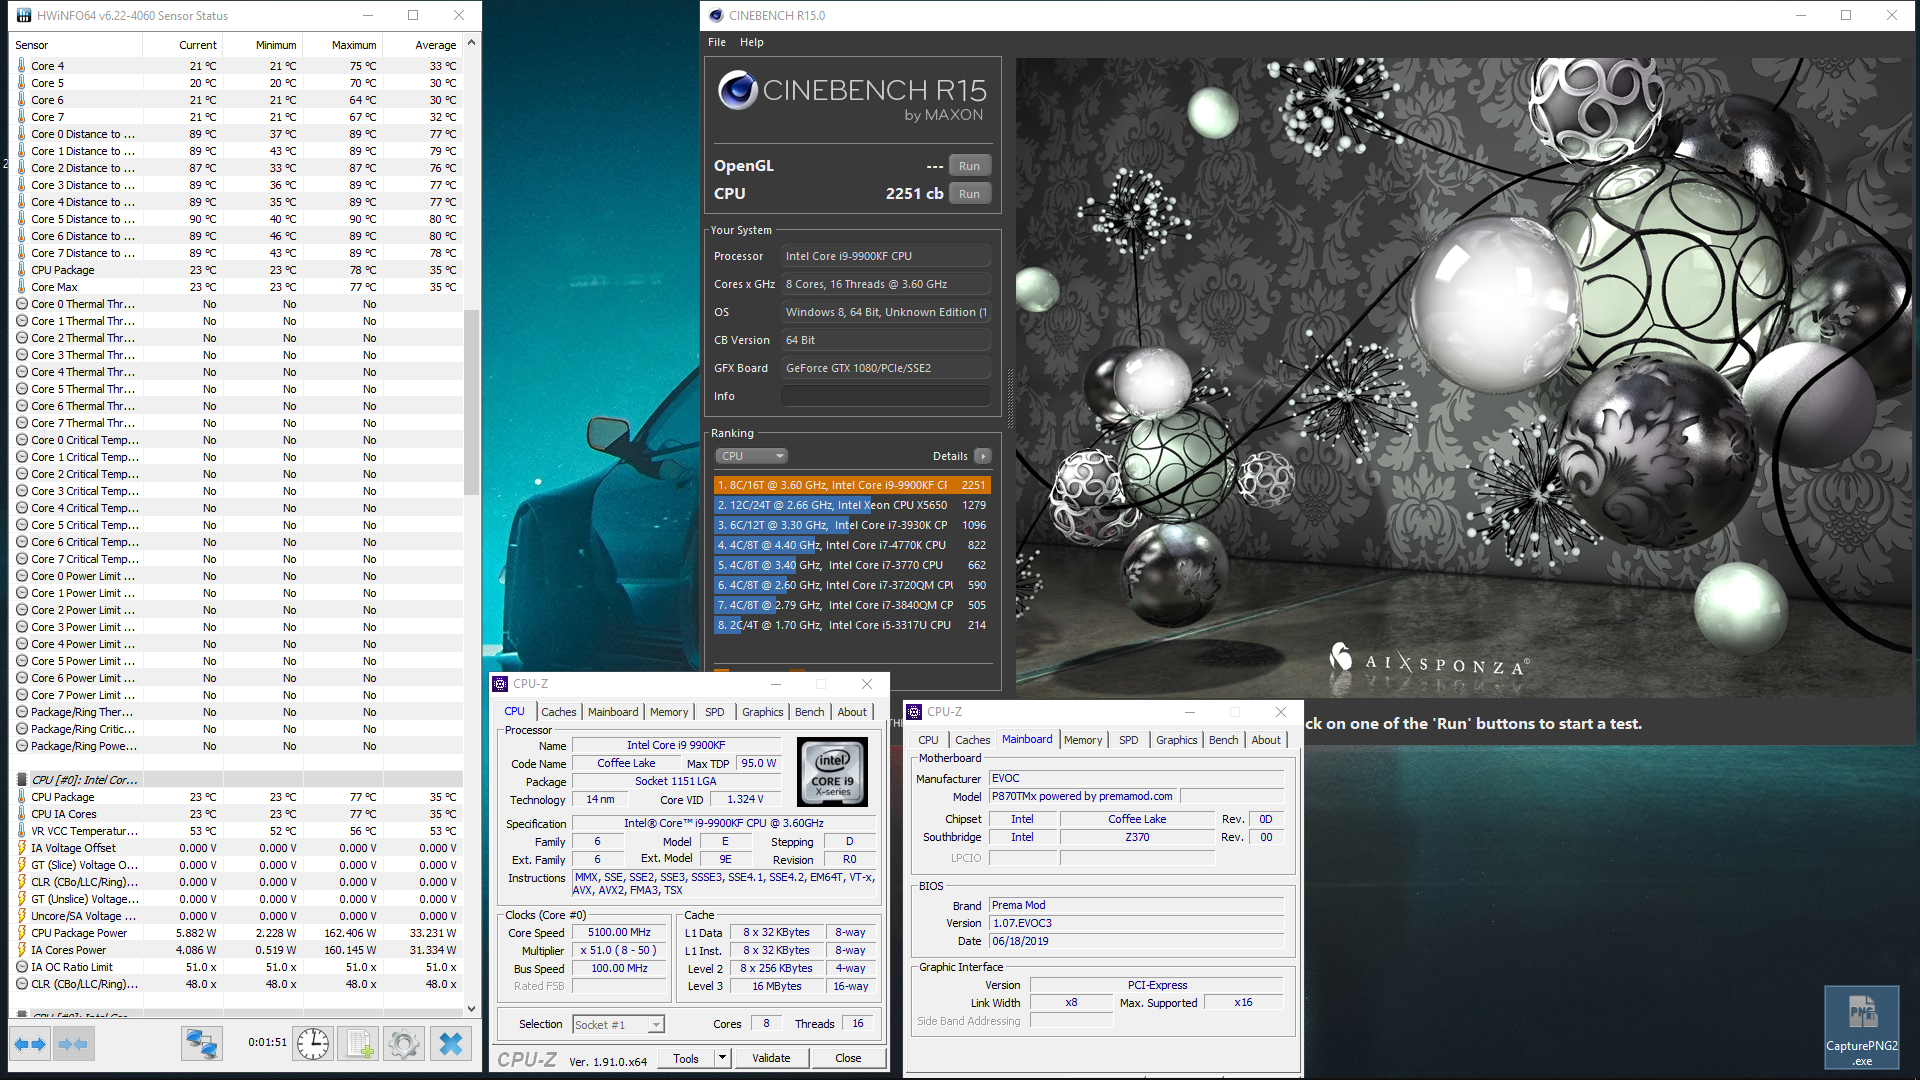
Task: Expand CPU-Z Tools dropdown arrow
Action: [722, 1058]
